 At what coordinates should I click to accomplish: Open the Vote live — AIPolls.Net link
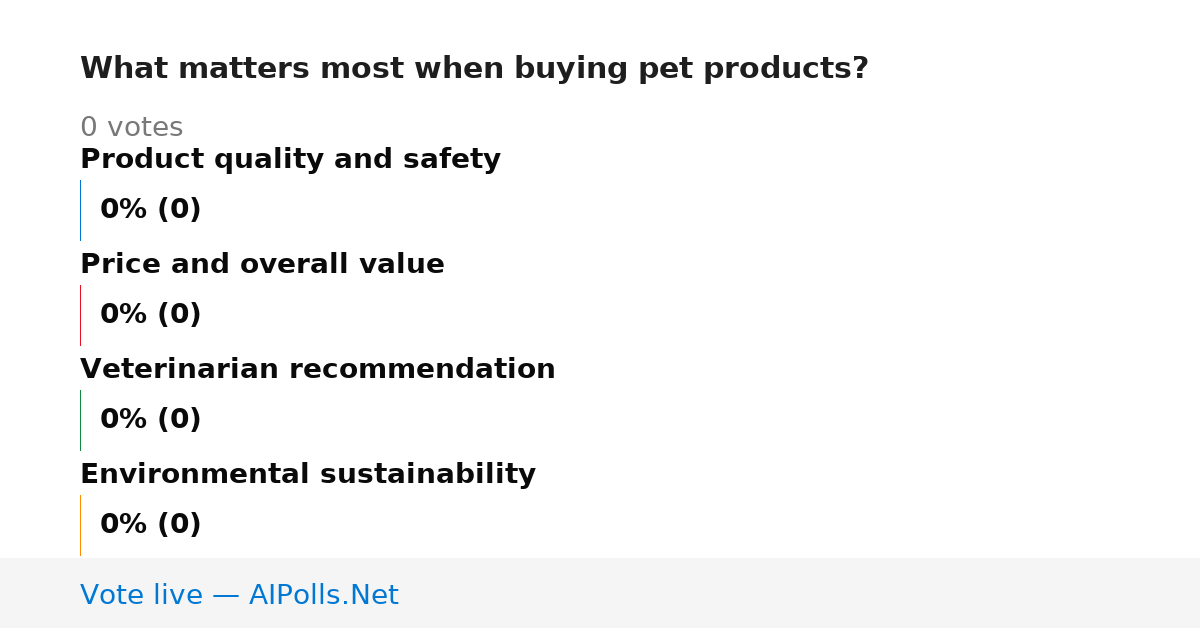coord(239,596)
